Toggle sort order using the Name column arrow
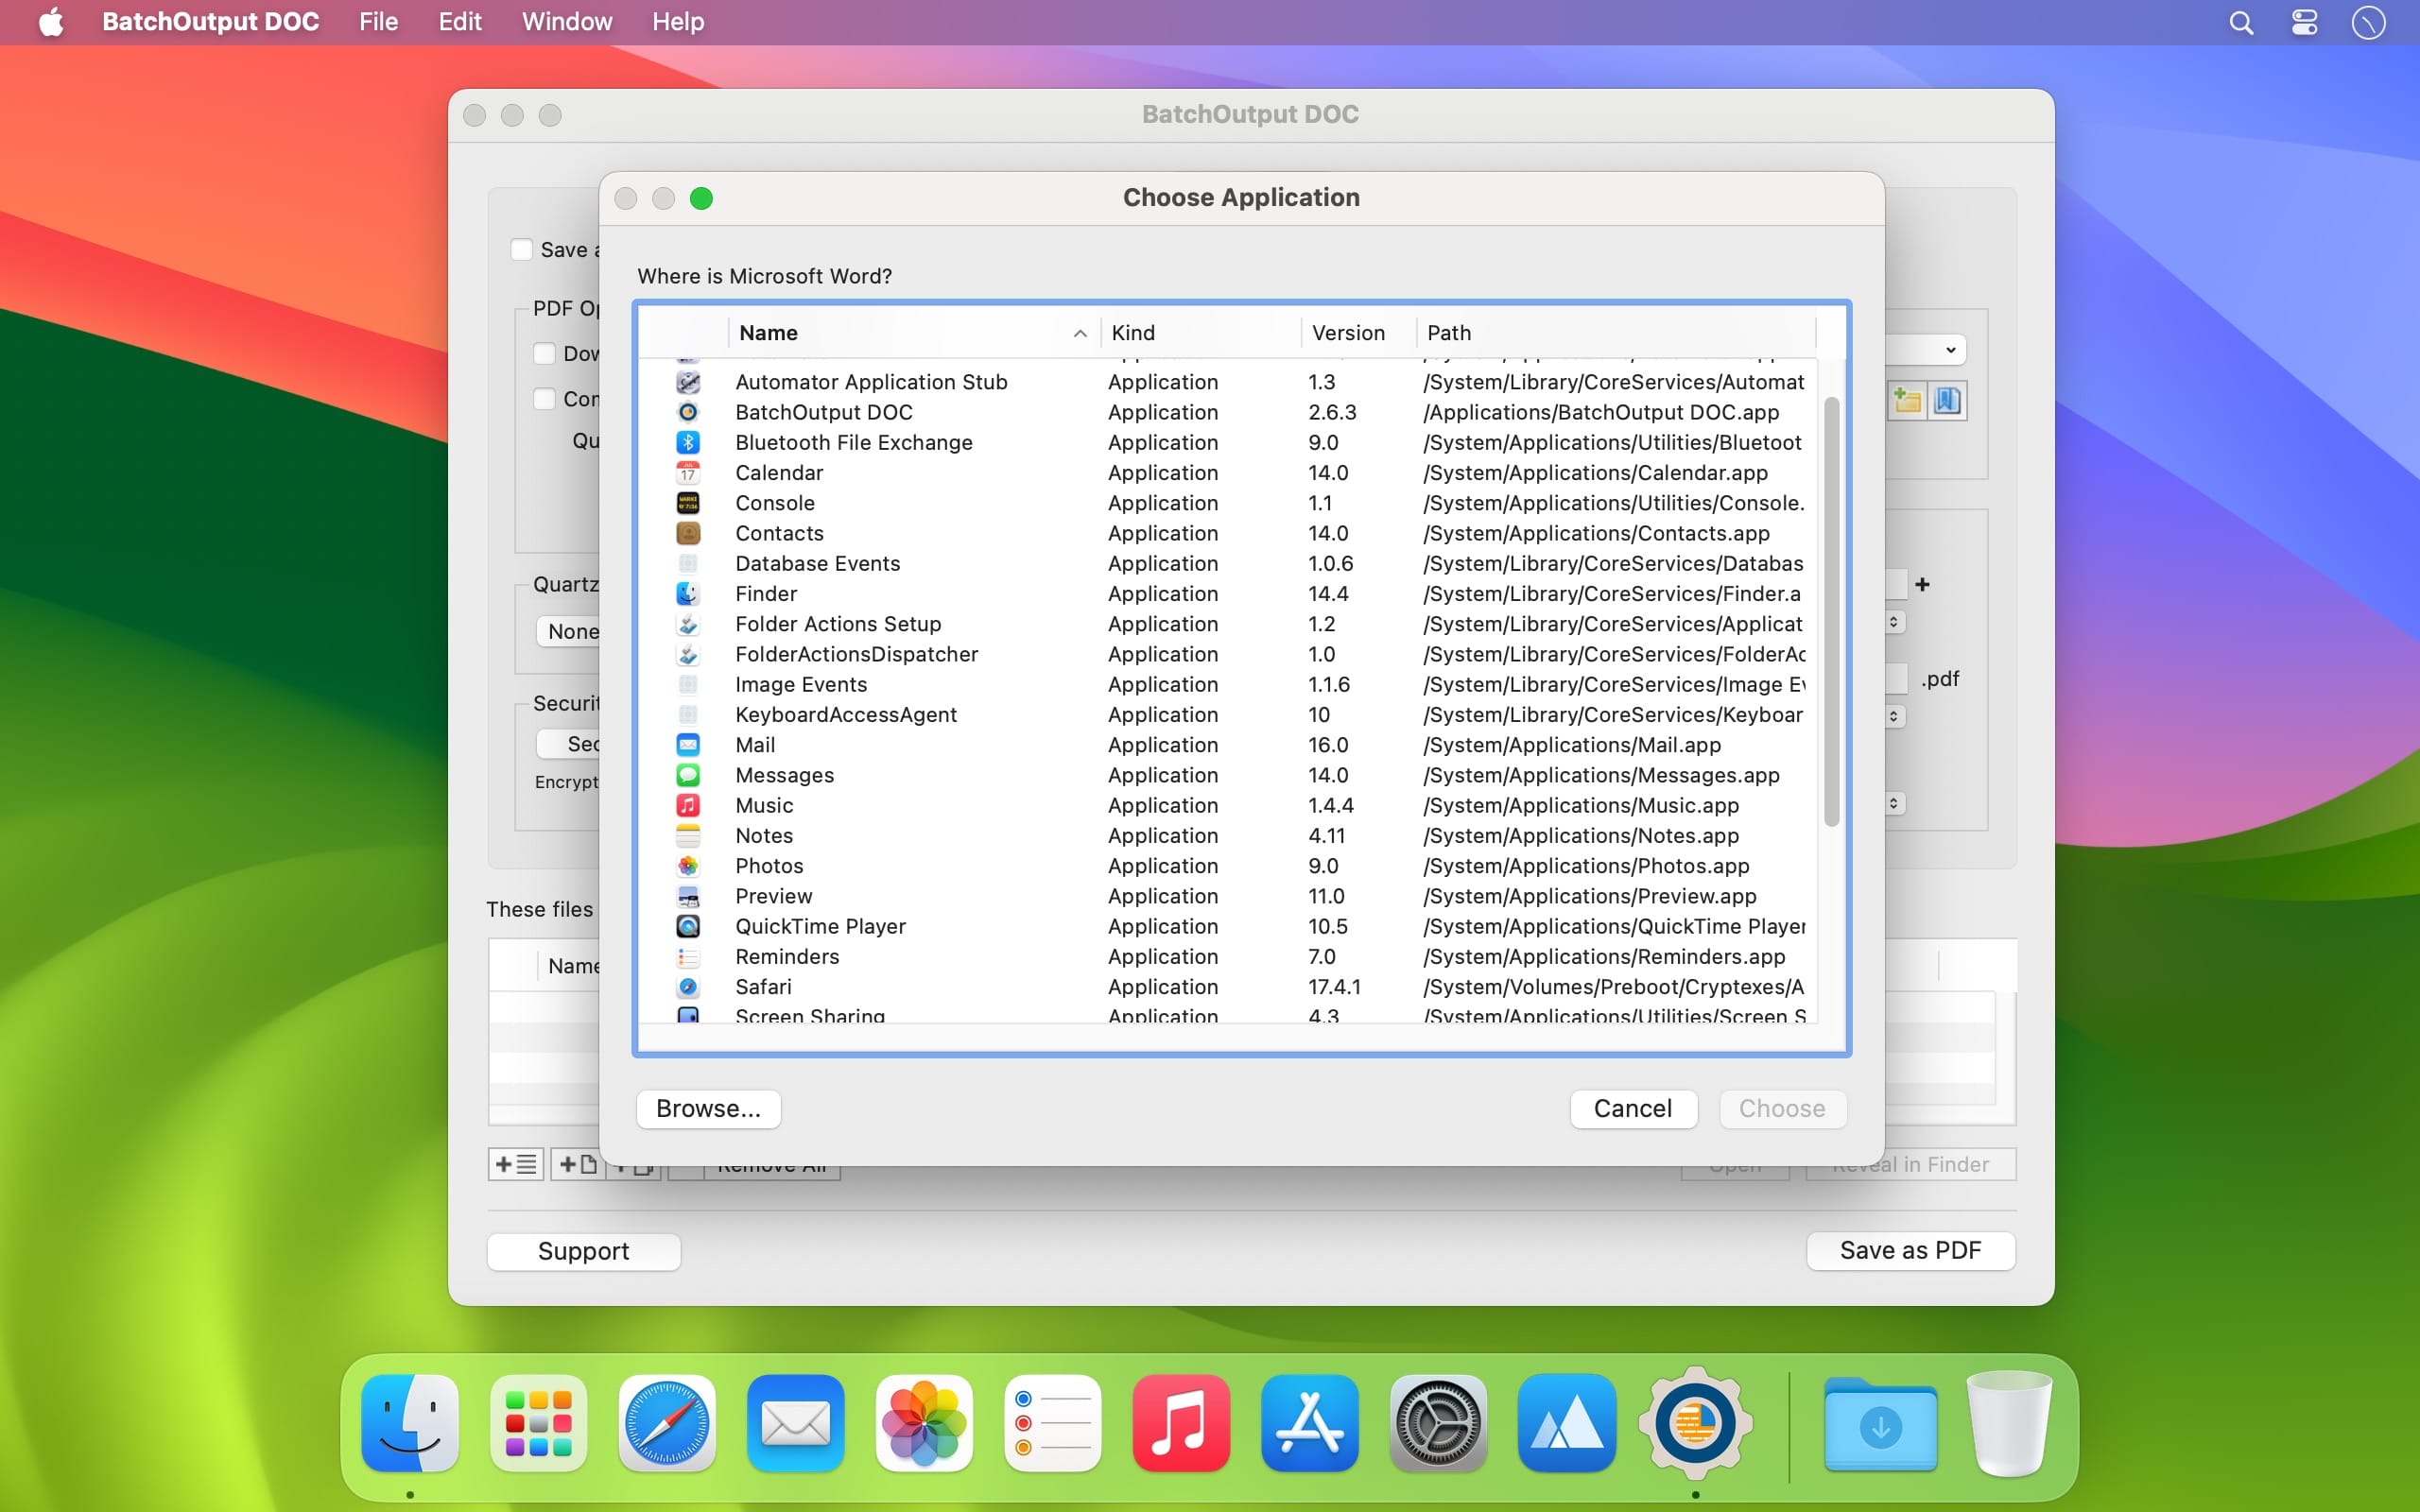Screen dimensions: 2420x1512 (x=1080, y=333)
